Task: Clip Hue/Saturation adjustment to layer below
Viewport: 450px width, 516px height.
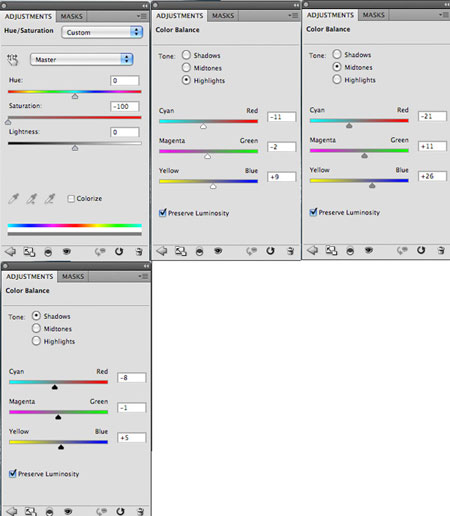Action: tap(48, 252)
